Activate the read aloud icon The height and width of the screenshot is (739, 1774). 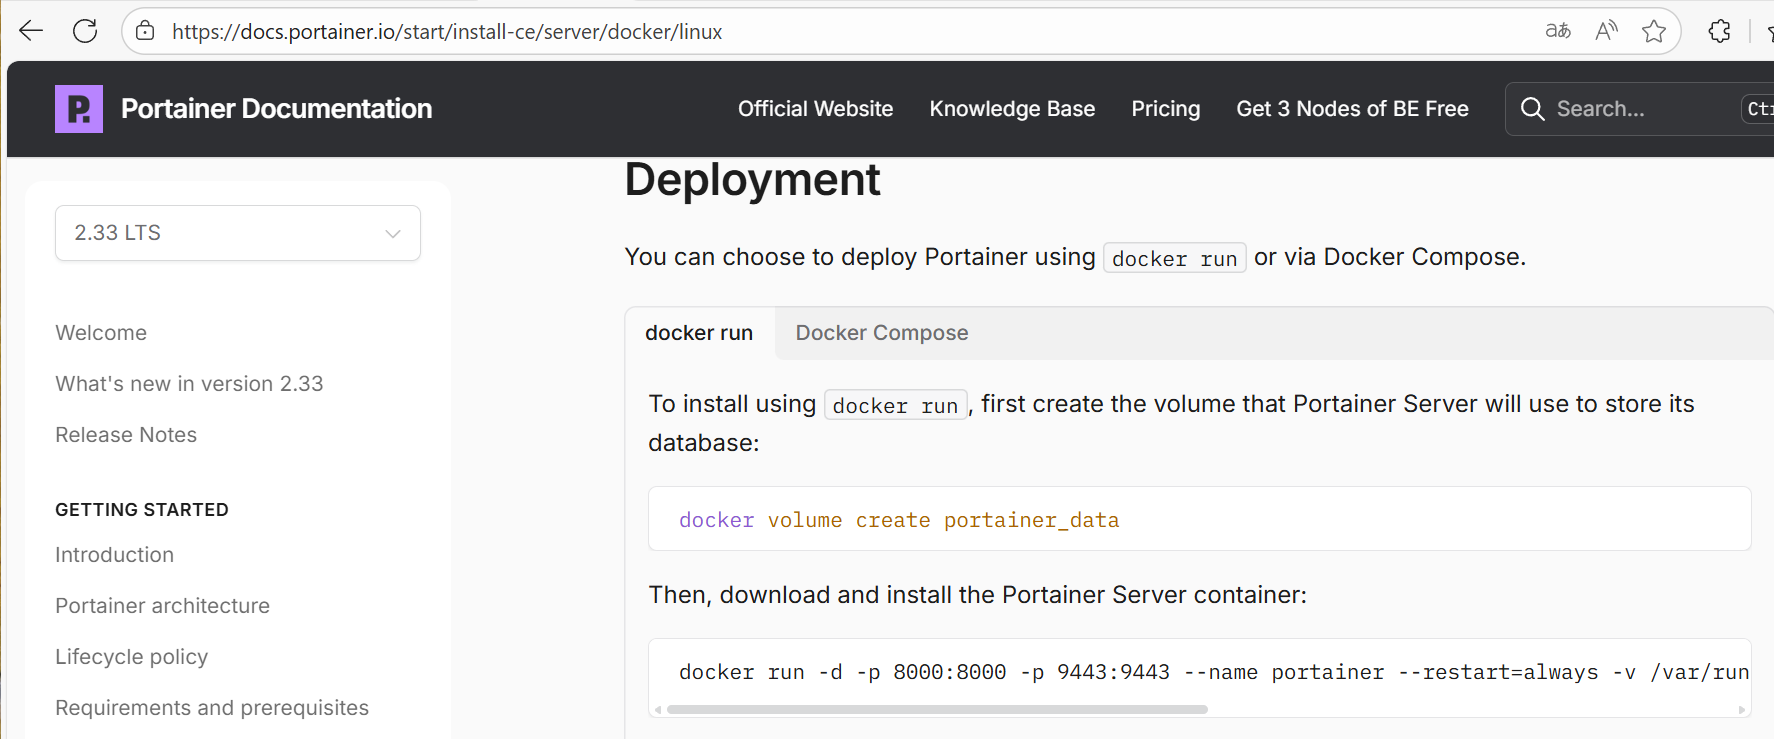click(1606, 31)
